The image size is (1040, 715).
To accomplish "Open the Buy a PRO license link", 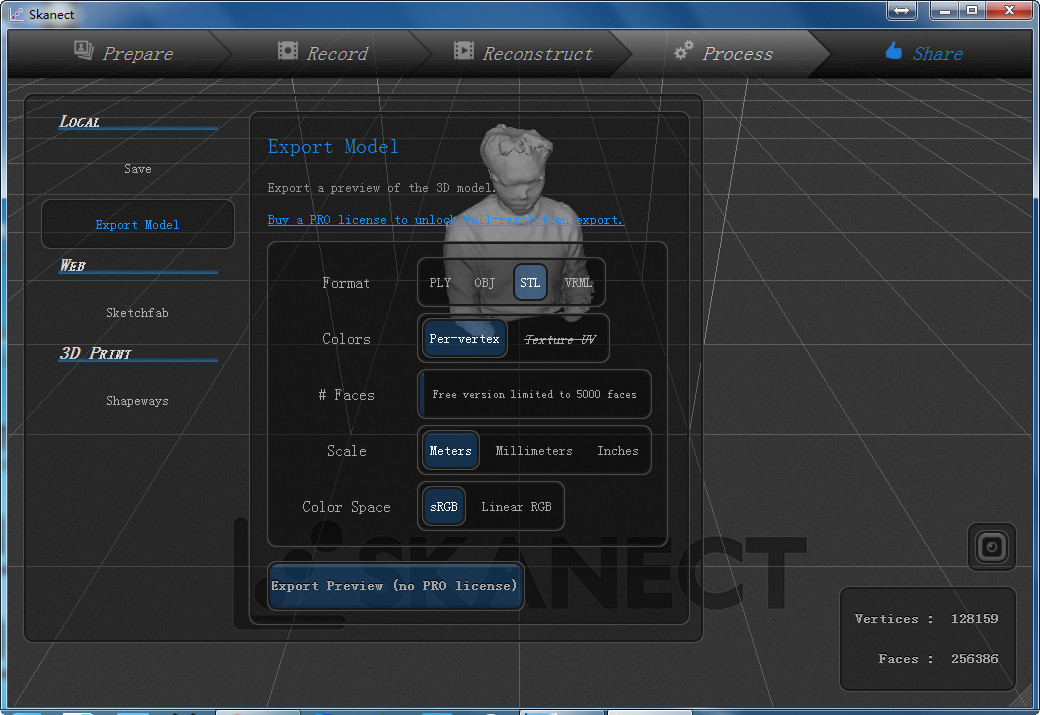I will click(445, 220).
